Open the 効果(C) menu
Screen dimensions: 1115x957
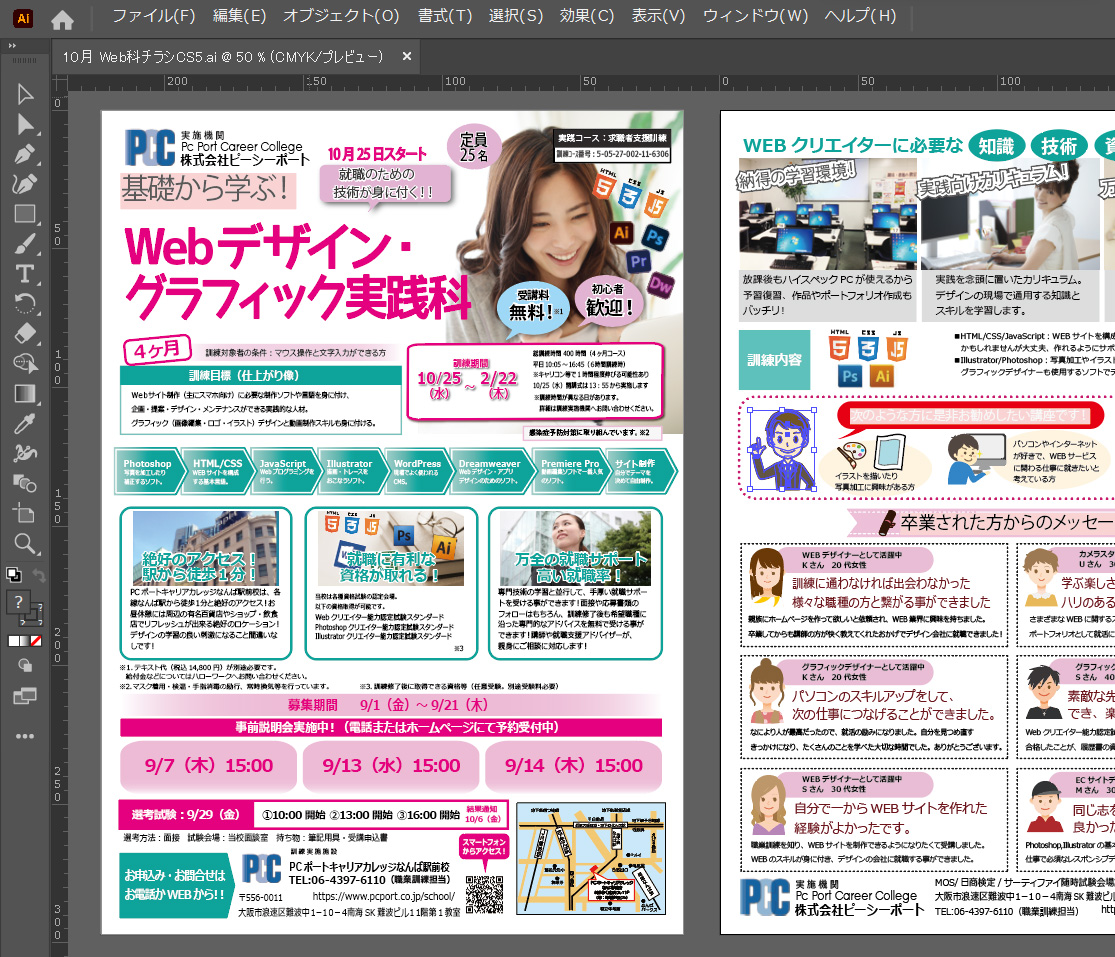click(587, 16)
